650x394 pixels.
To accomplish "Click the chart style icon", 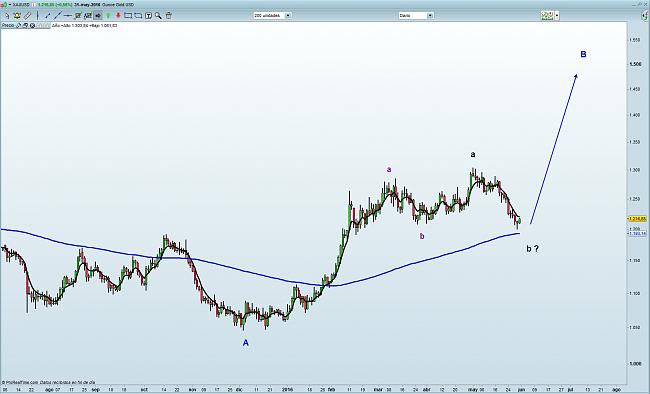I will click(x=547, y=16).
